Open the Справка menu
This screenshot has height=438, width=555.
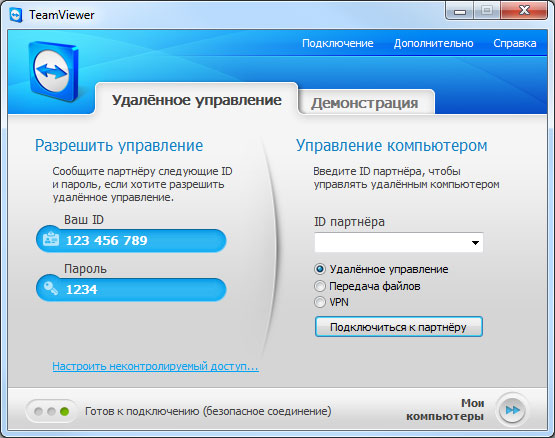point(515,43)
